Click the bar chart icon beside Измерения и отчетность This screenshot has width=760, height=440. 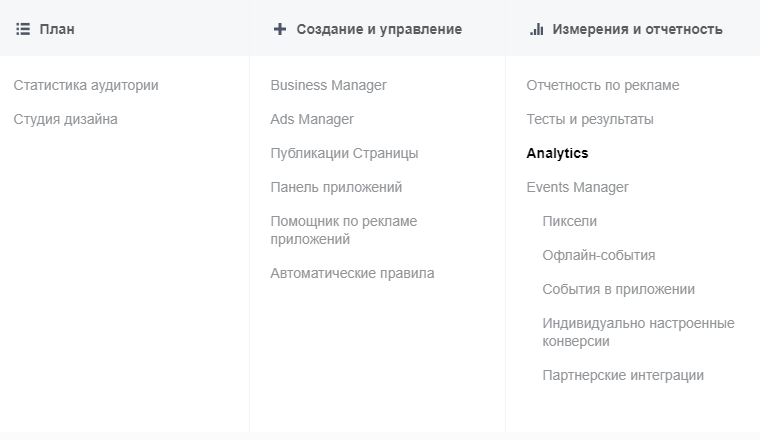(x=536, y=29)
